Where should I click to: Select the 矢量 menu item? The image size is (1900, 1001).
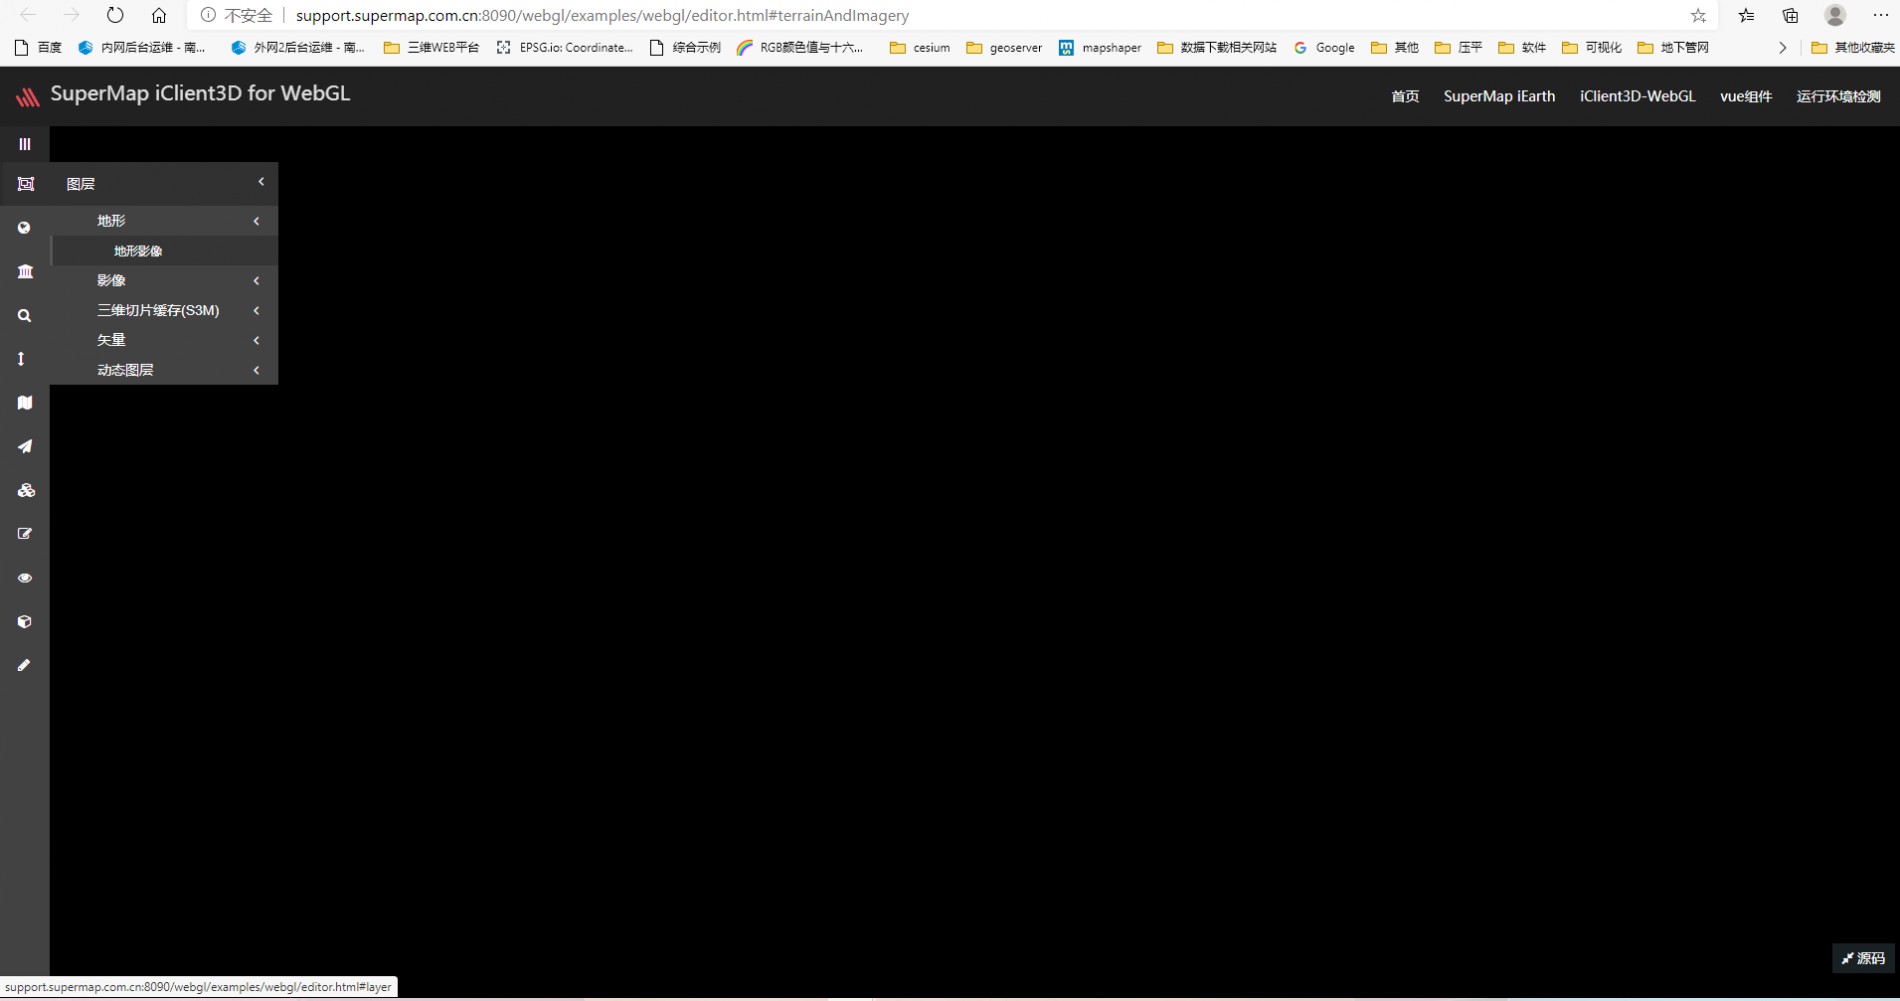coord(164,341)
